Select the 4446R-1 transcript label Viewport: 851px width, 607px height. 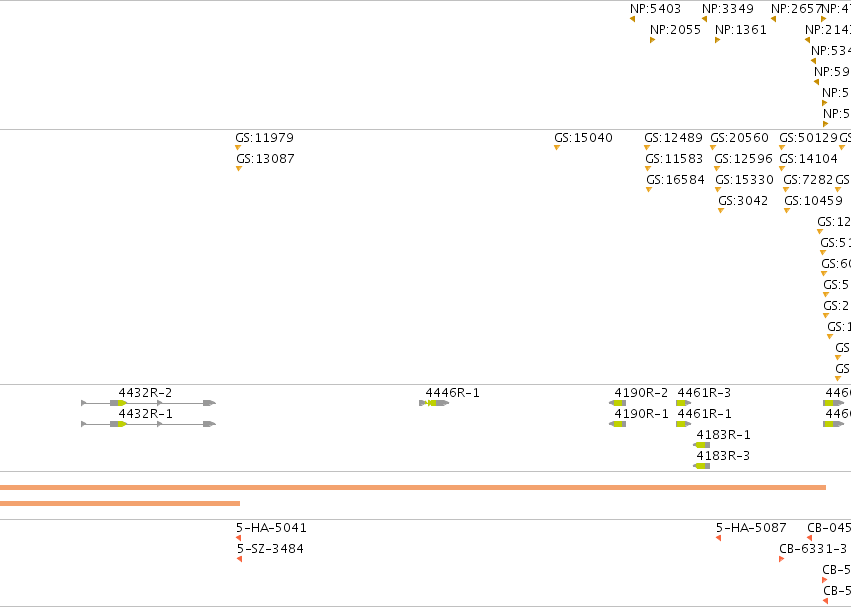tap(453, 393)
